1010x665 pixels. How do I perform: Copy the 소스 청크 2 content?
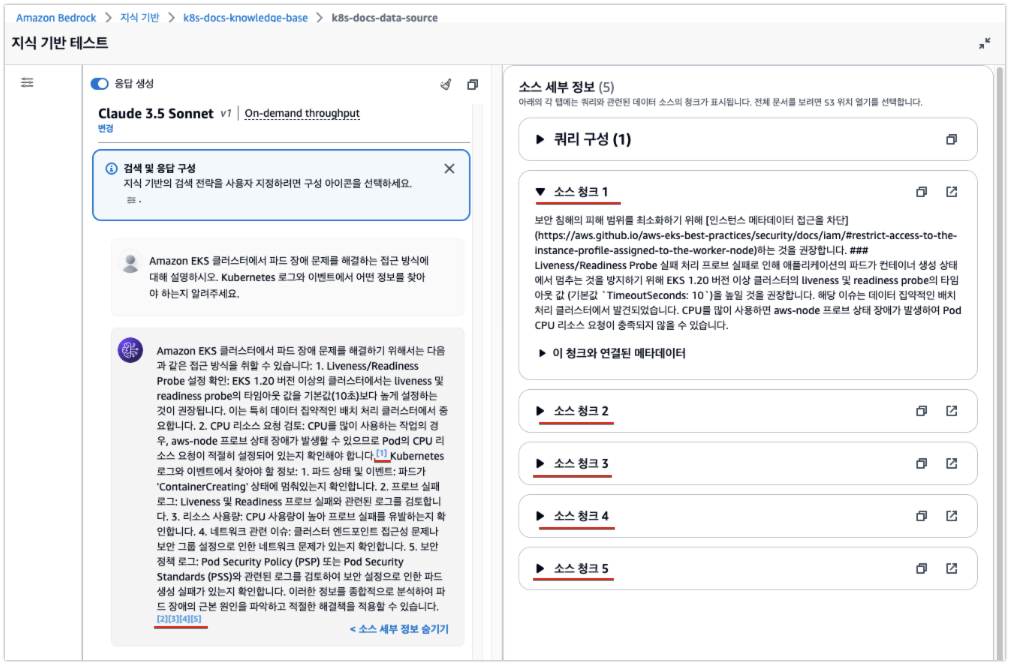pyautogui.click(x=922, y=410)
